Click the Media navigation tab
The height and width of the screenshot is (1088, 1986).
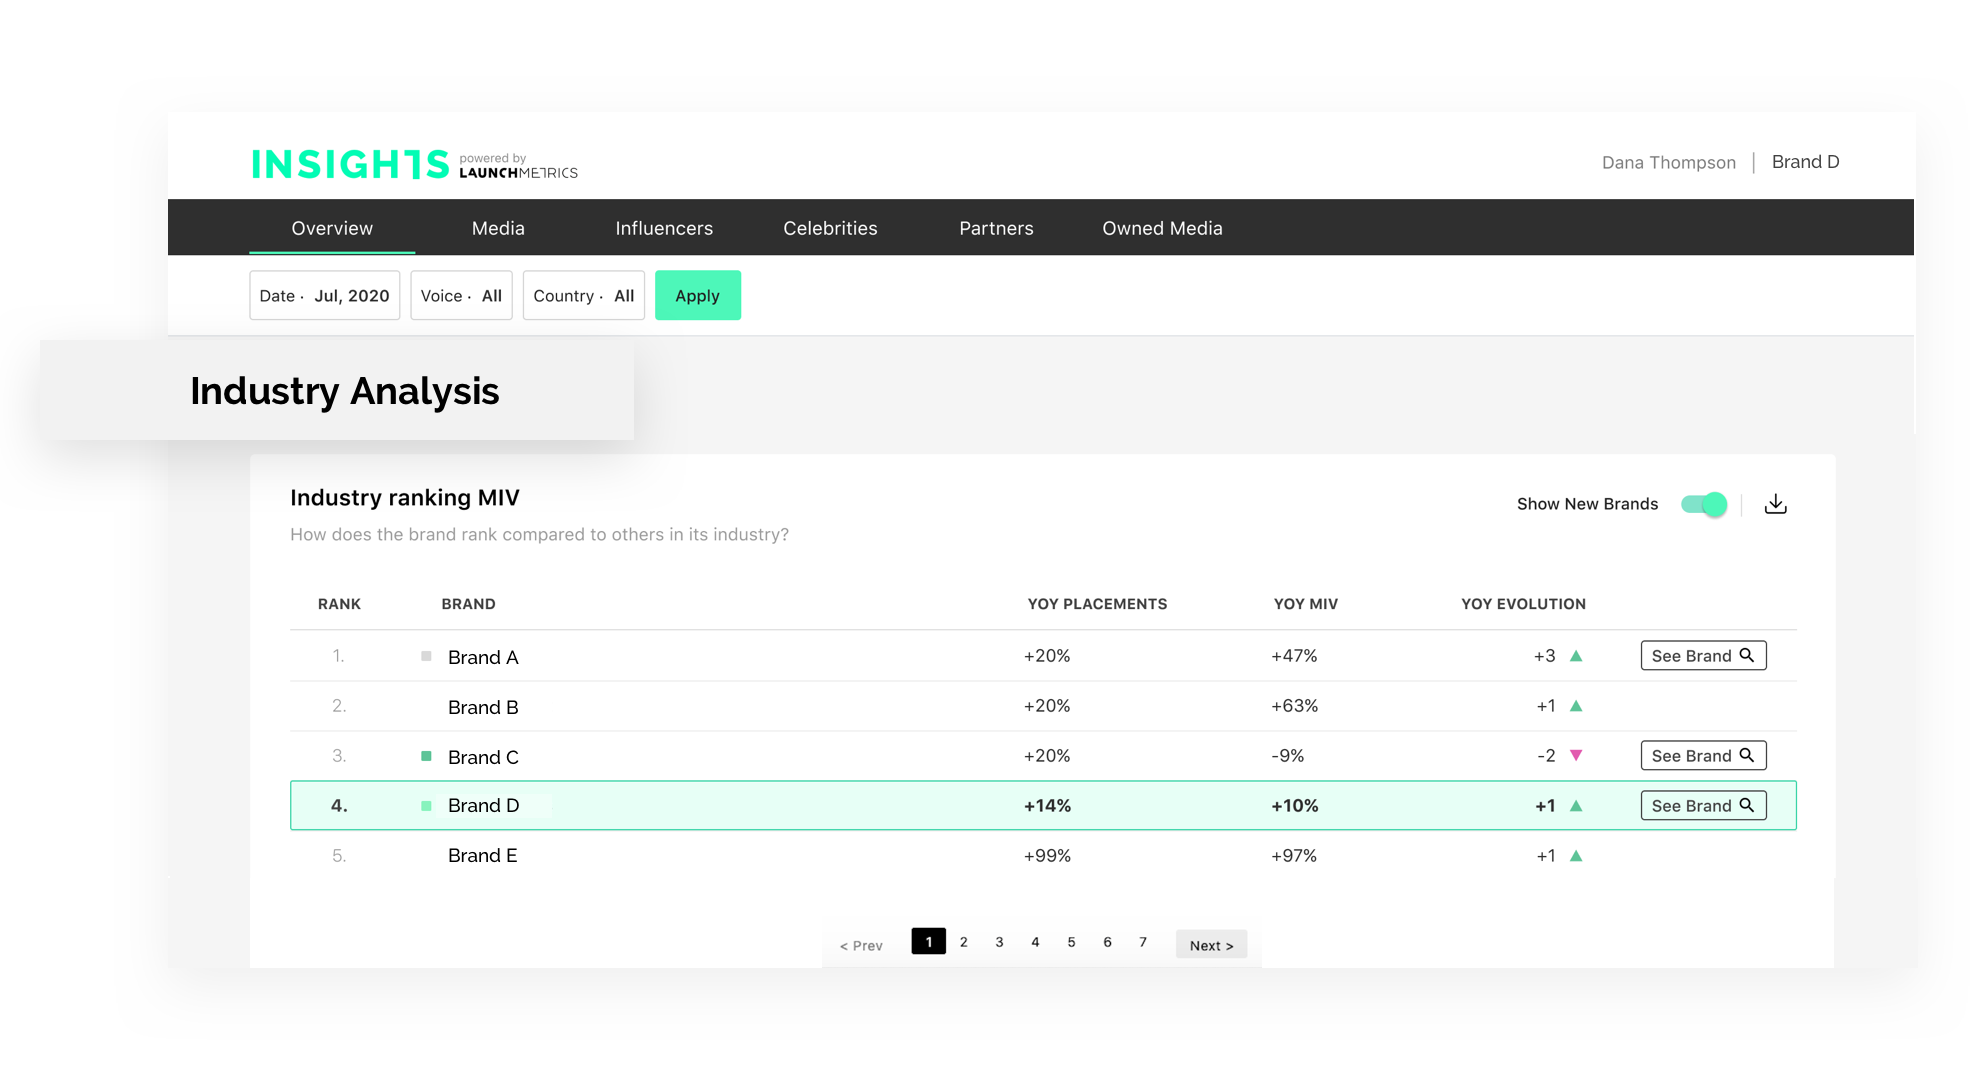tap(498, 226)
